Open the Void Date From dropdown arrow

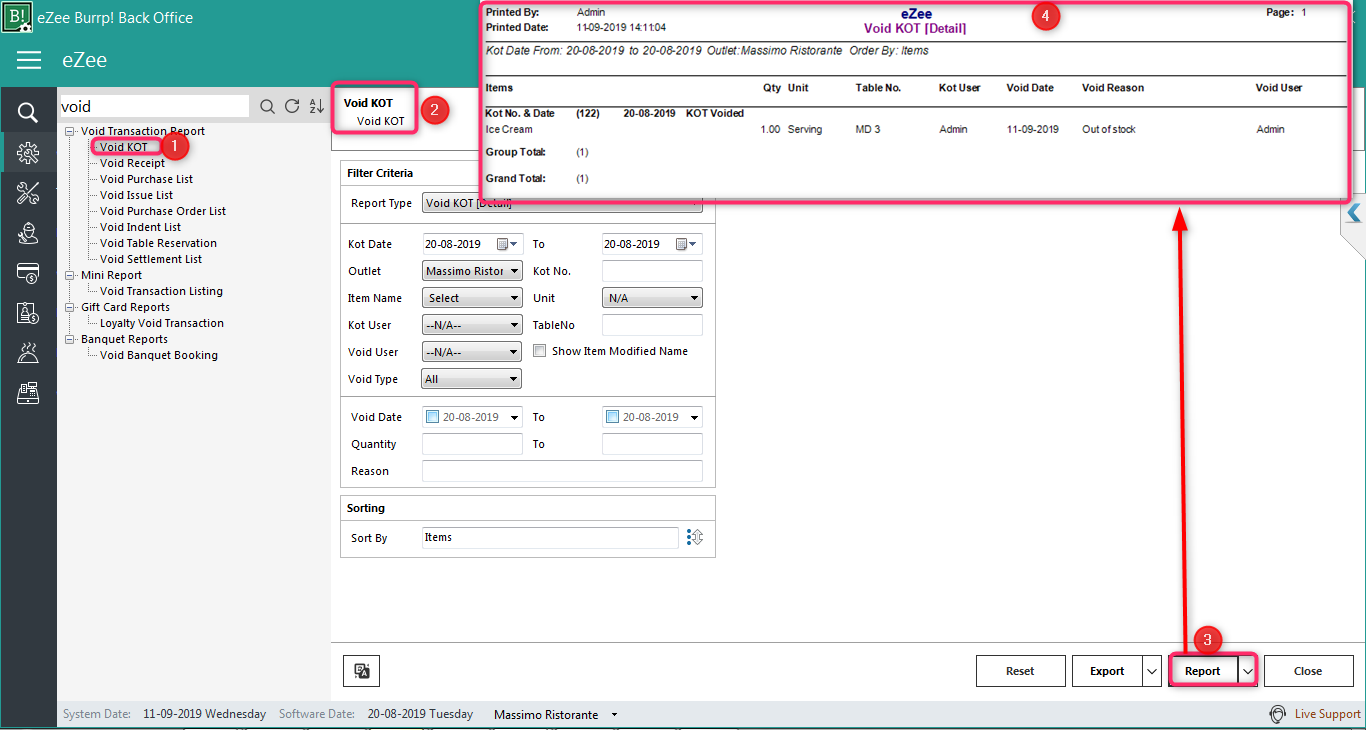514,417
